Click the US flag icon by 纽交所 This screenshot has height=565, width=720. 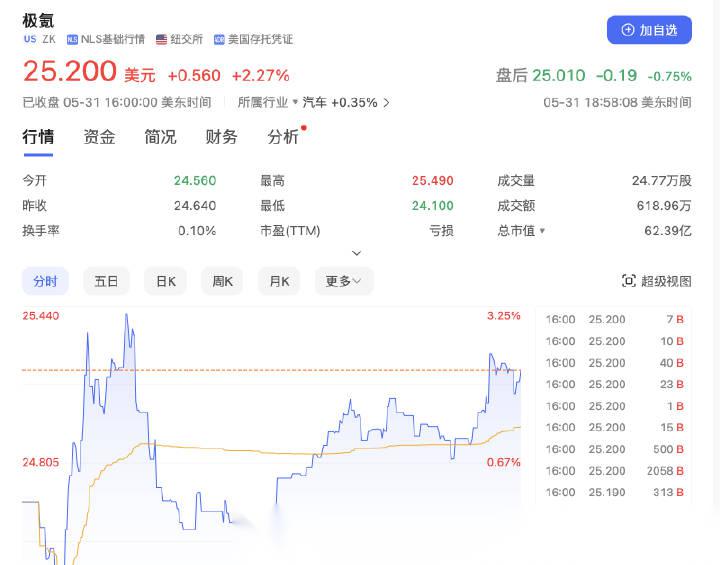161,40
